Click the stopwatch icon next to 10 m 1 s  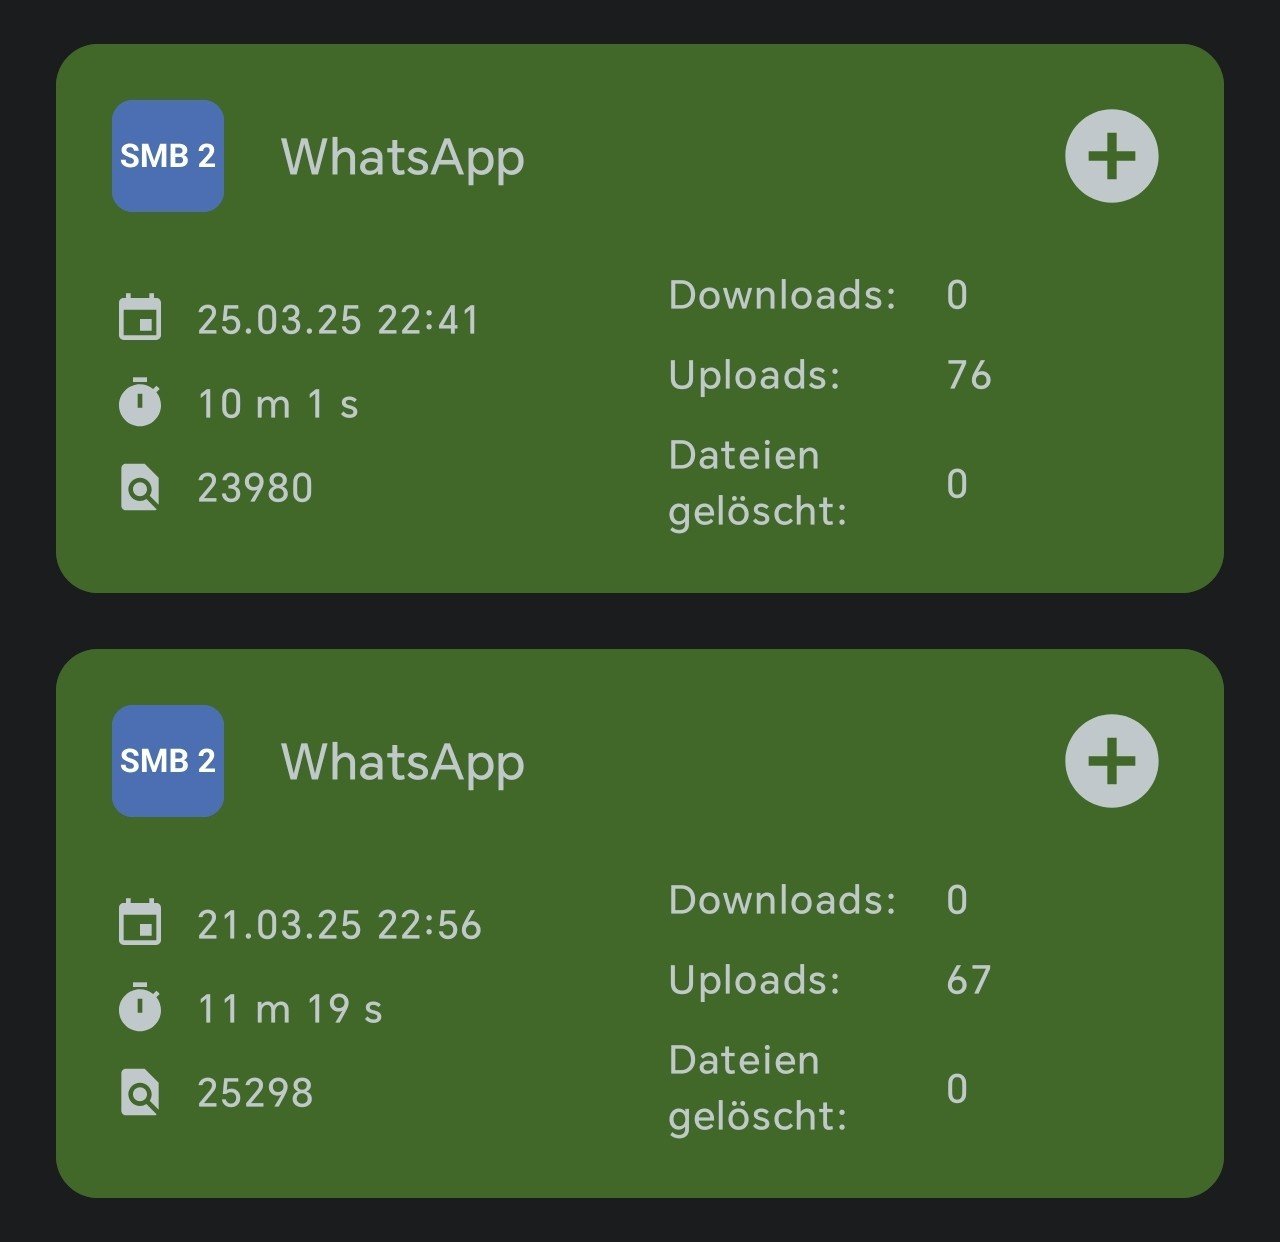tap(140, 403)
